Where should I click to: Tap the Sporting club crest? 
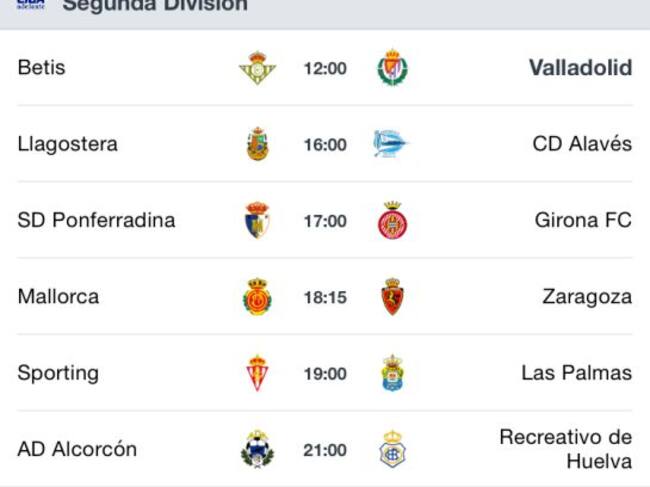[257, 373]
